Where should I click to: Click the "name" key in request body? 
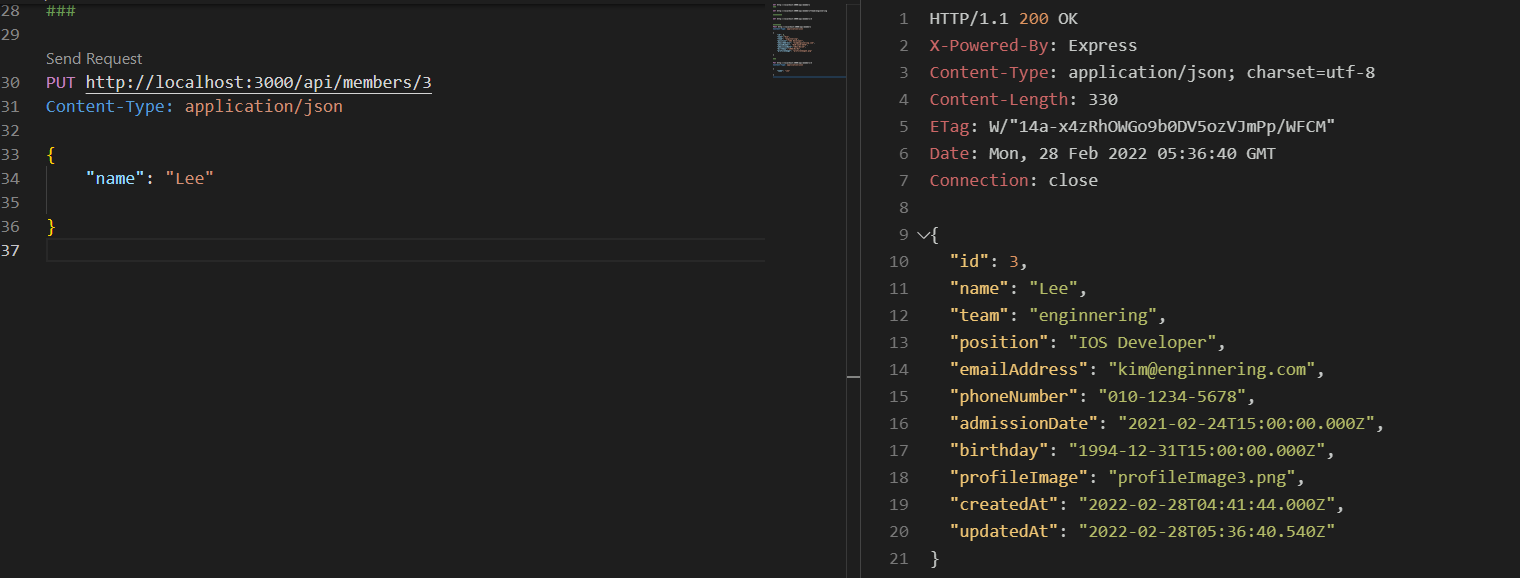tap(115, 178)
